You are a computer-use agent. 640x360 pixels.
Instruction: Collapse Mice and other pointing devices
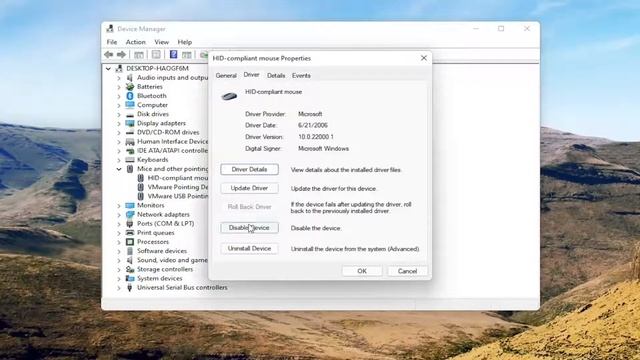click(x=119, y=169)
